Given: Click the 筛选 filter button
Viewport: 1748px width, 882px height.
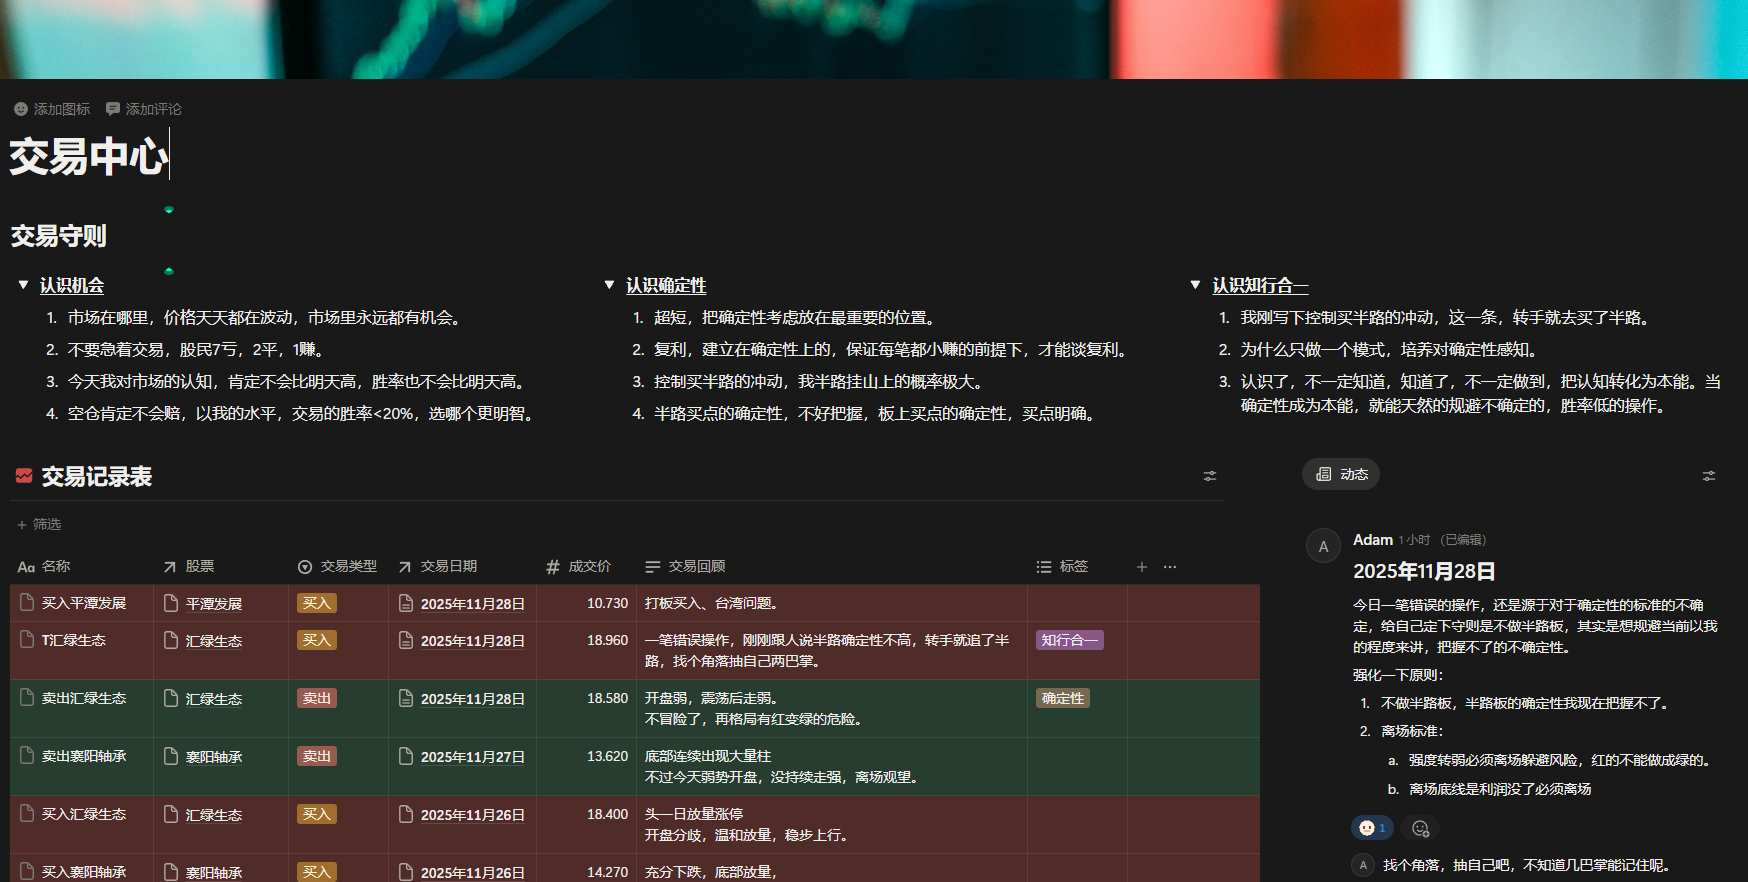Looking at the screenshot, I should pos(39,524).
